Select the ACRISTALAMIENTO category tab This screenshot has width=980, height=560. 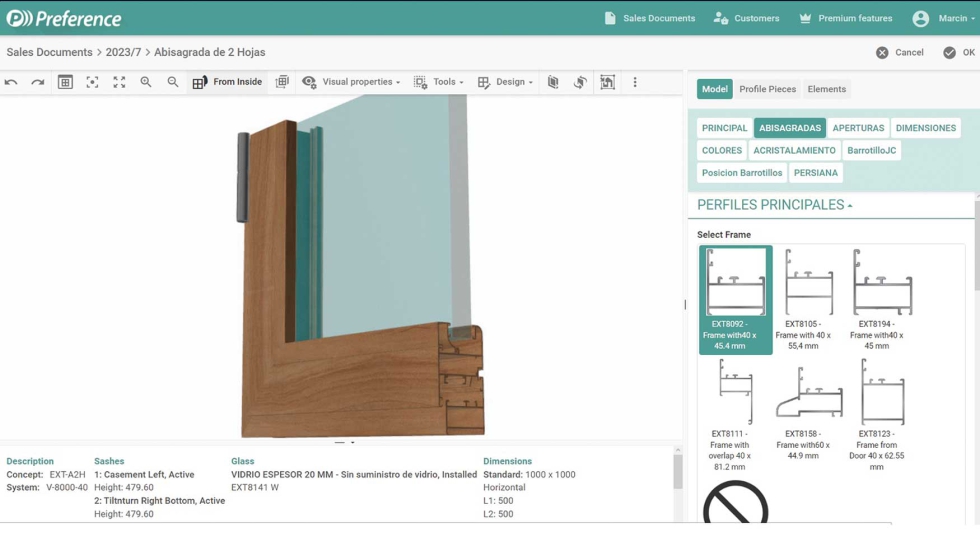click(794, 151)
